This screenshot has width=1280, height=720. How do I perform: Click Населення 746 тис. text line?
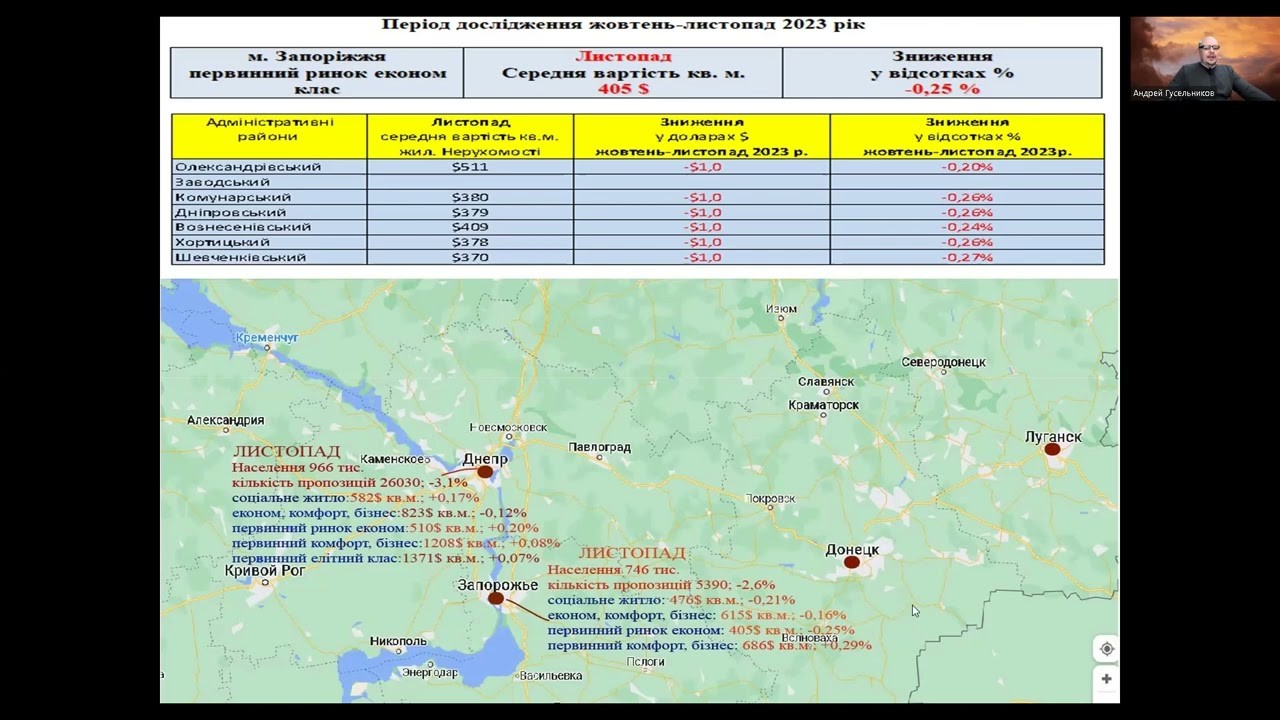click(x=613, y=569)
